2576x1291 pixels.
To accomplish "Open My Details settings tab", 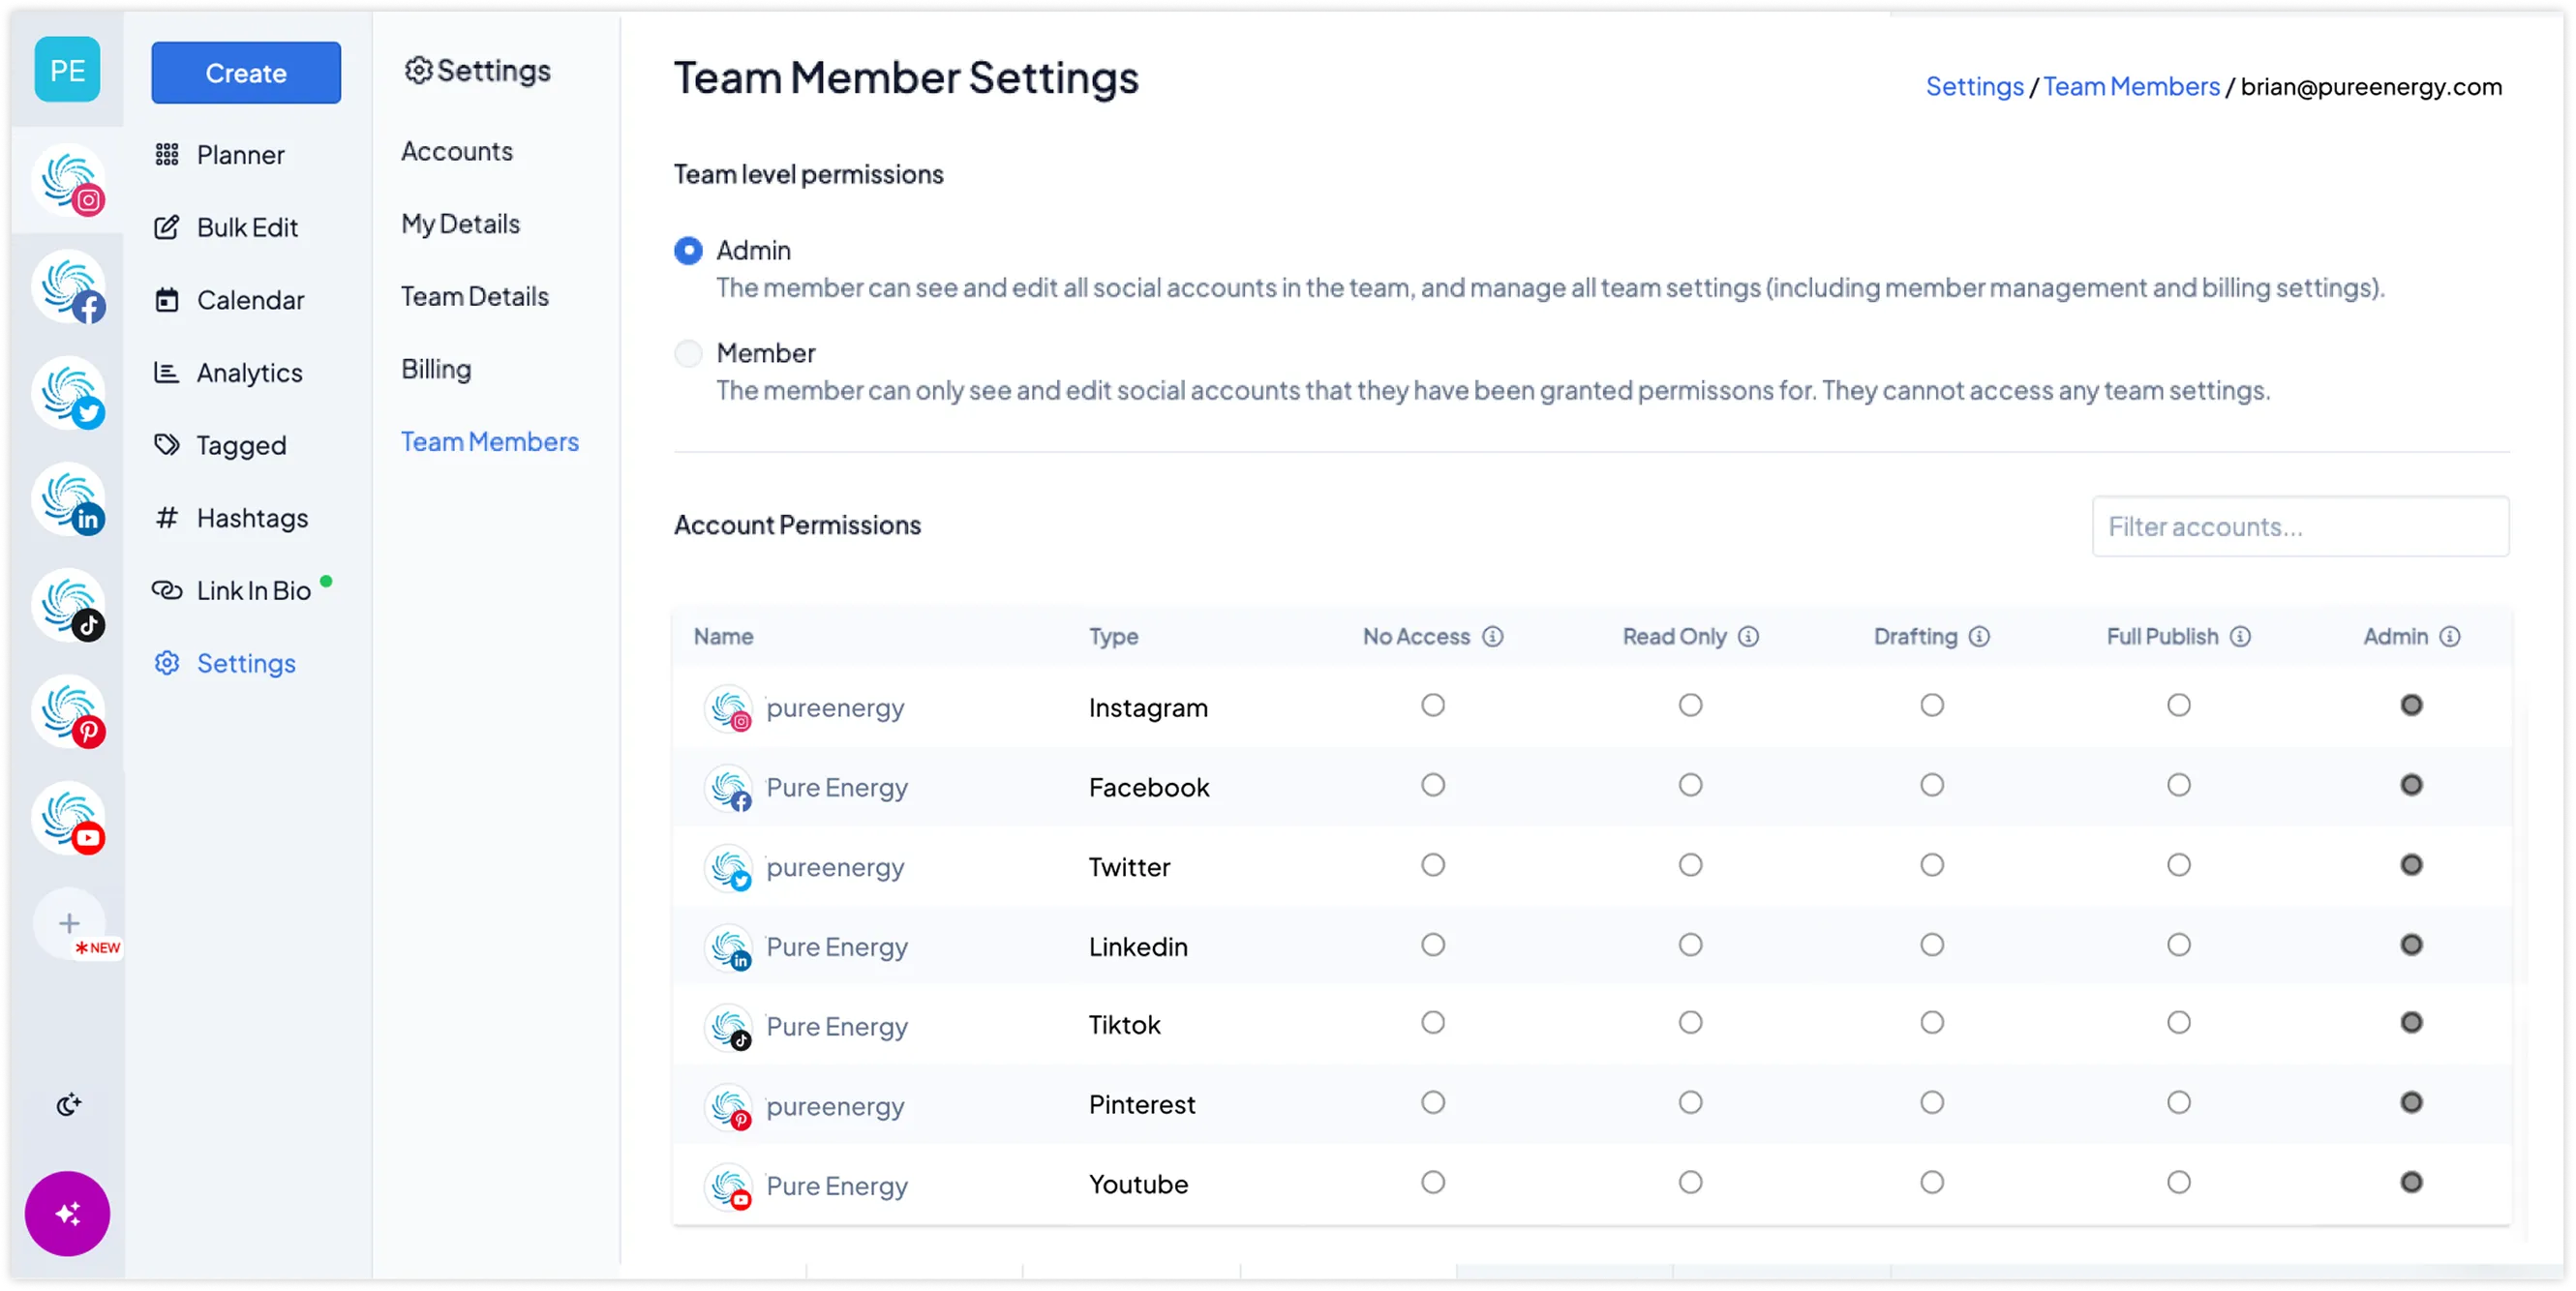I will [x=460, y=224].
